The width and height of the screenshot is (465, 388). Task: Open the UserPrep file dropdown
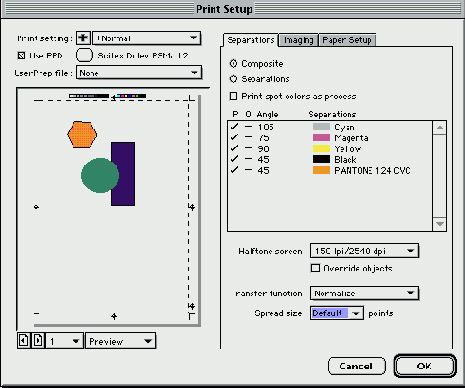(x=139, y=73)
